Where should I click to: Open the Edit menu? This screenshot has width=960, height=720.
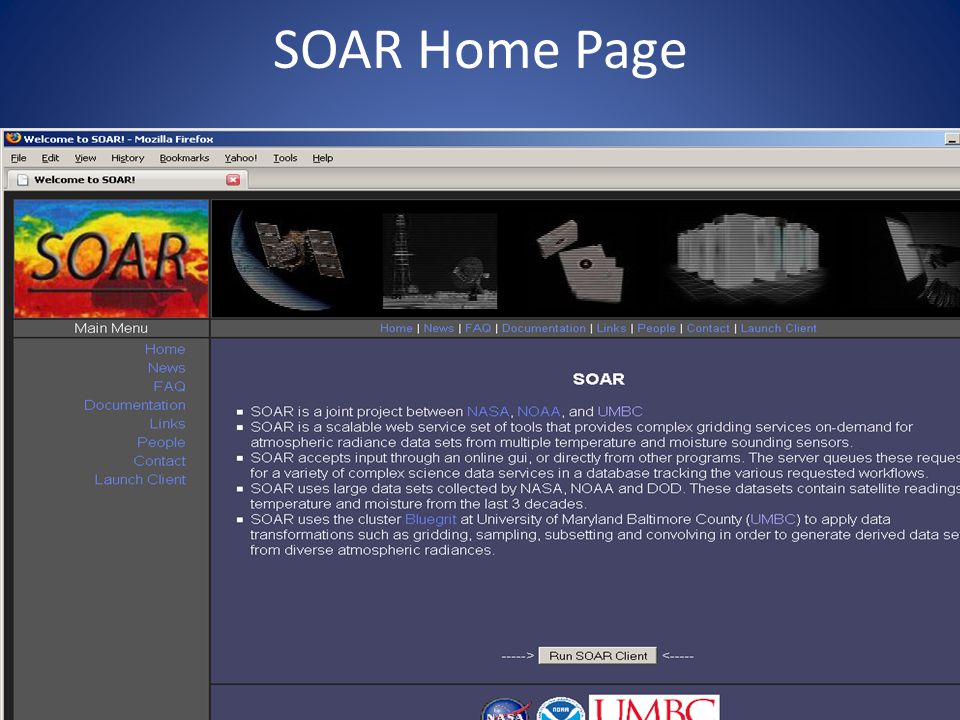coord(50,158)
